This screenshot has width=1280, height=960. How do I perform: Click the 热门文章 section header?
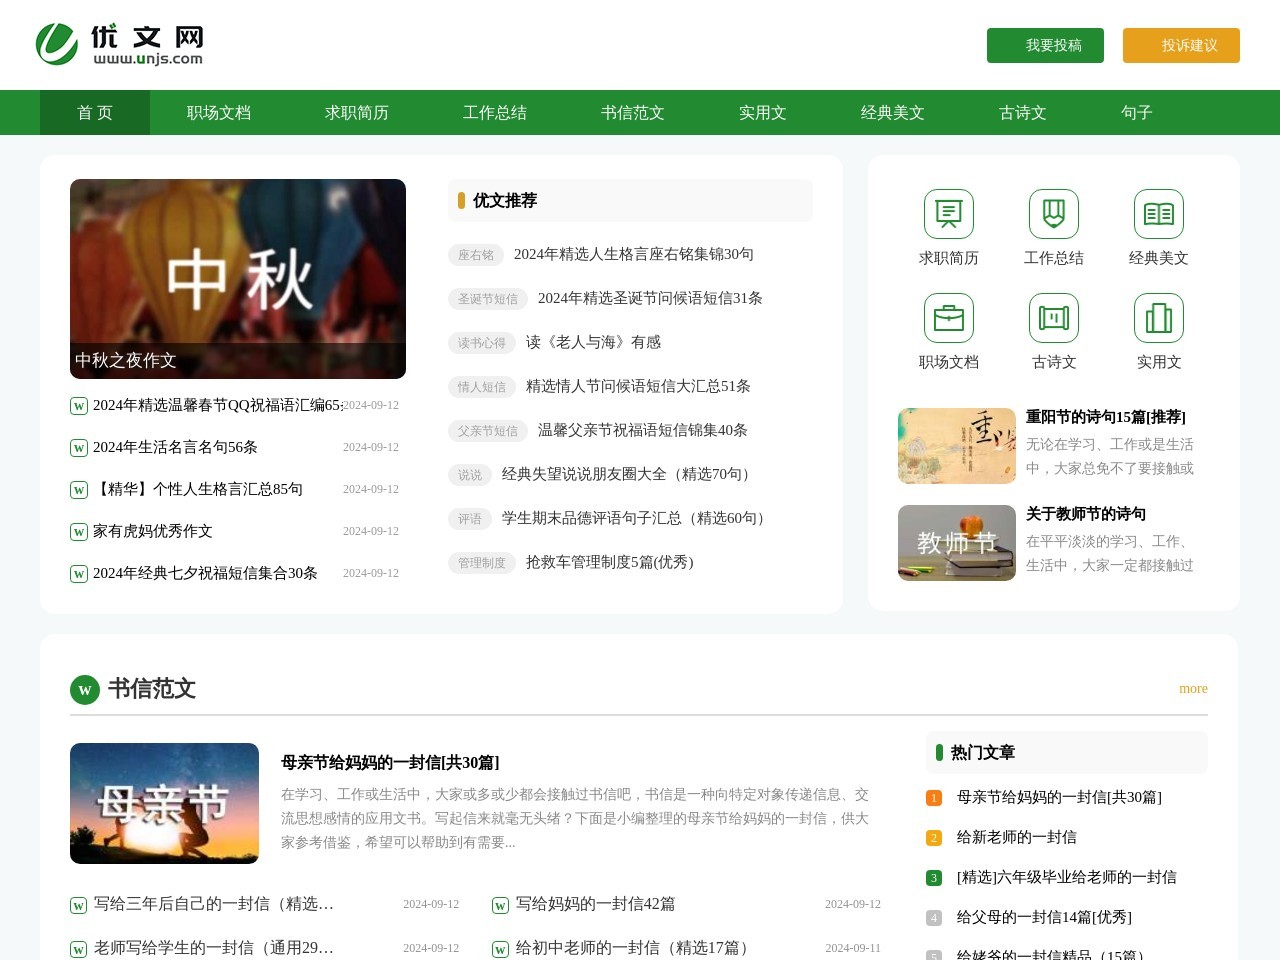pos(983,753)
